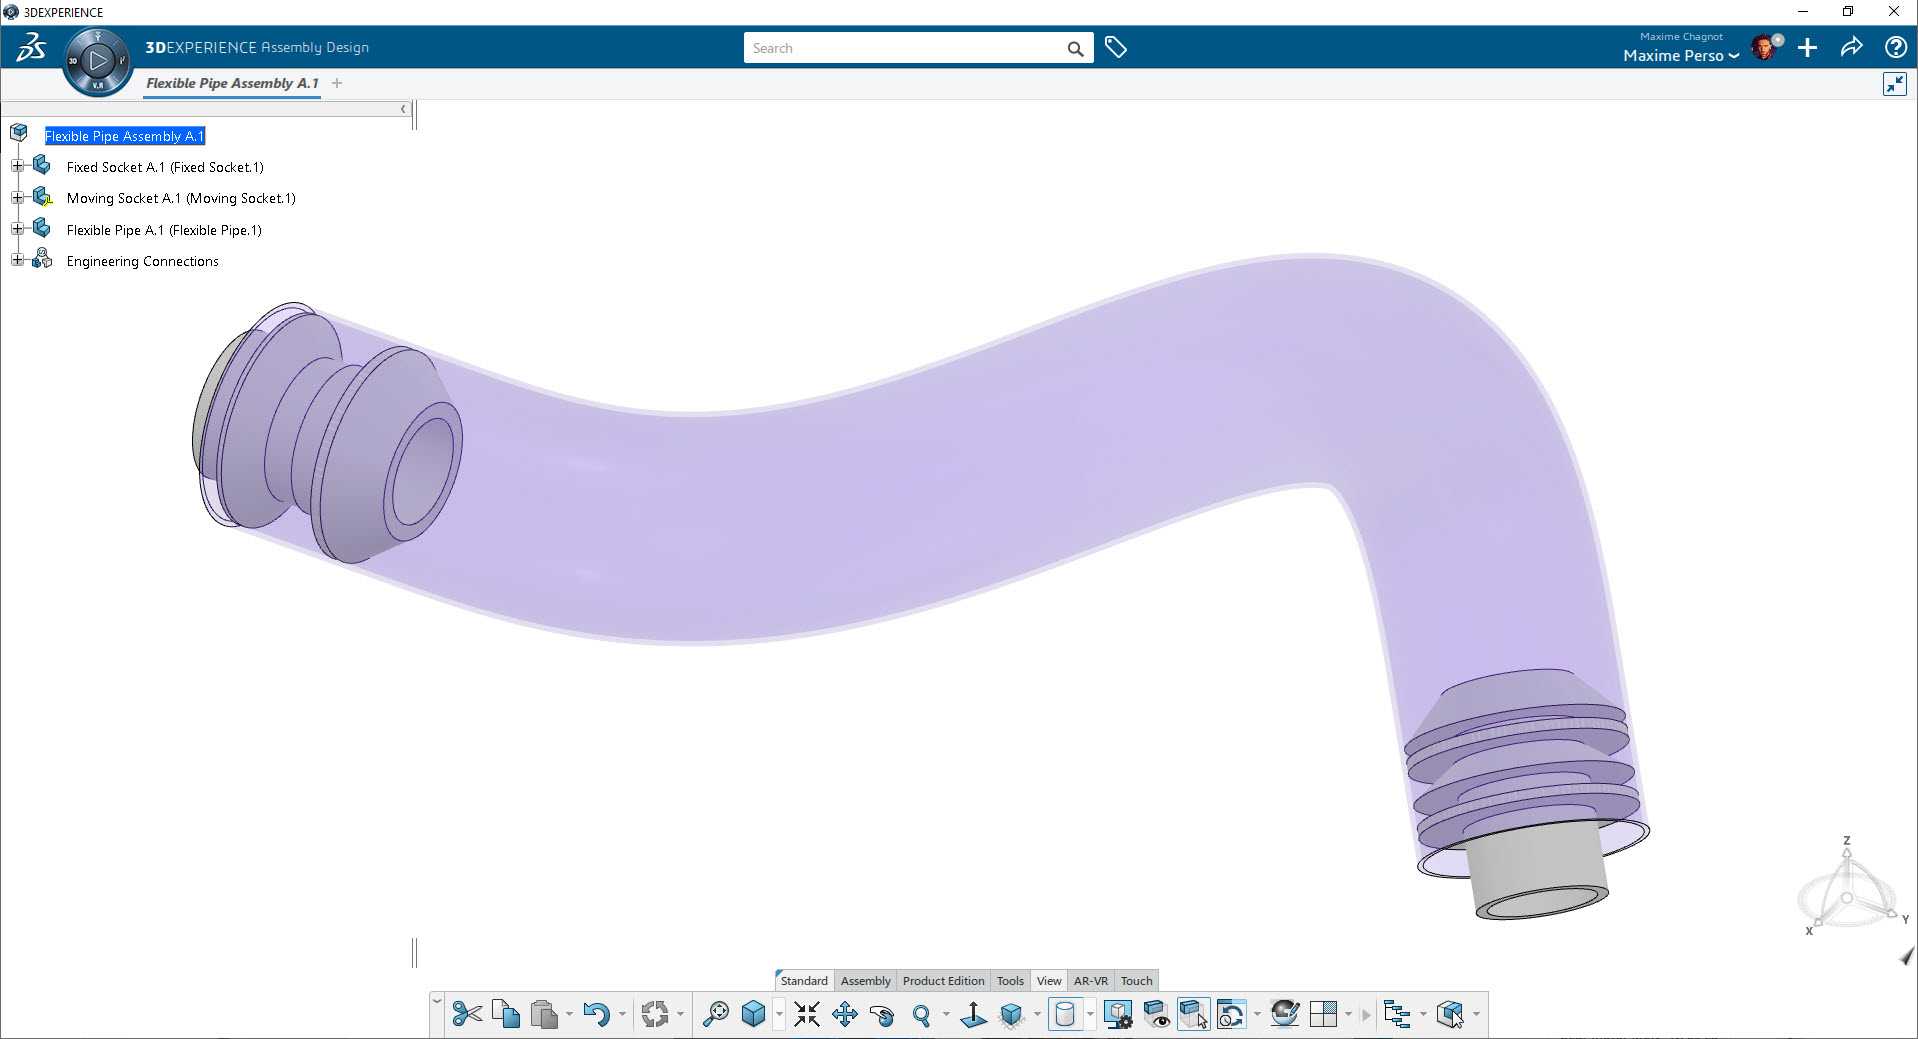Open dropdown next to blue cube view icon

click(x=779, y=1014)
